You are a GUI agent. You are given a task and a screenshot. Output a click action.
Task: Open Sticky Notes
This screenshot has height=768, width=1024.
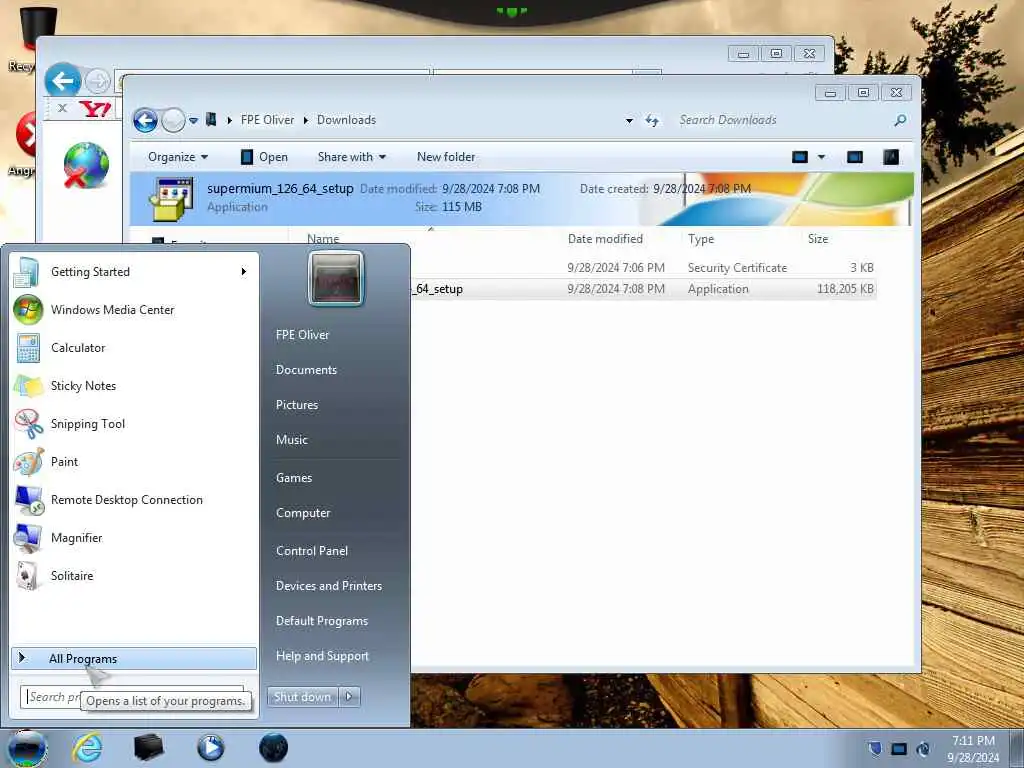pyautogui.click(x=133, y=385)
